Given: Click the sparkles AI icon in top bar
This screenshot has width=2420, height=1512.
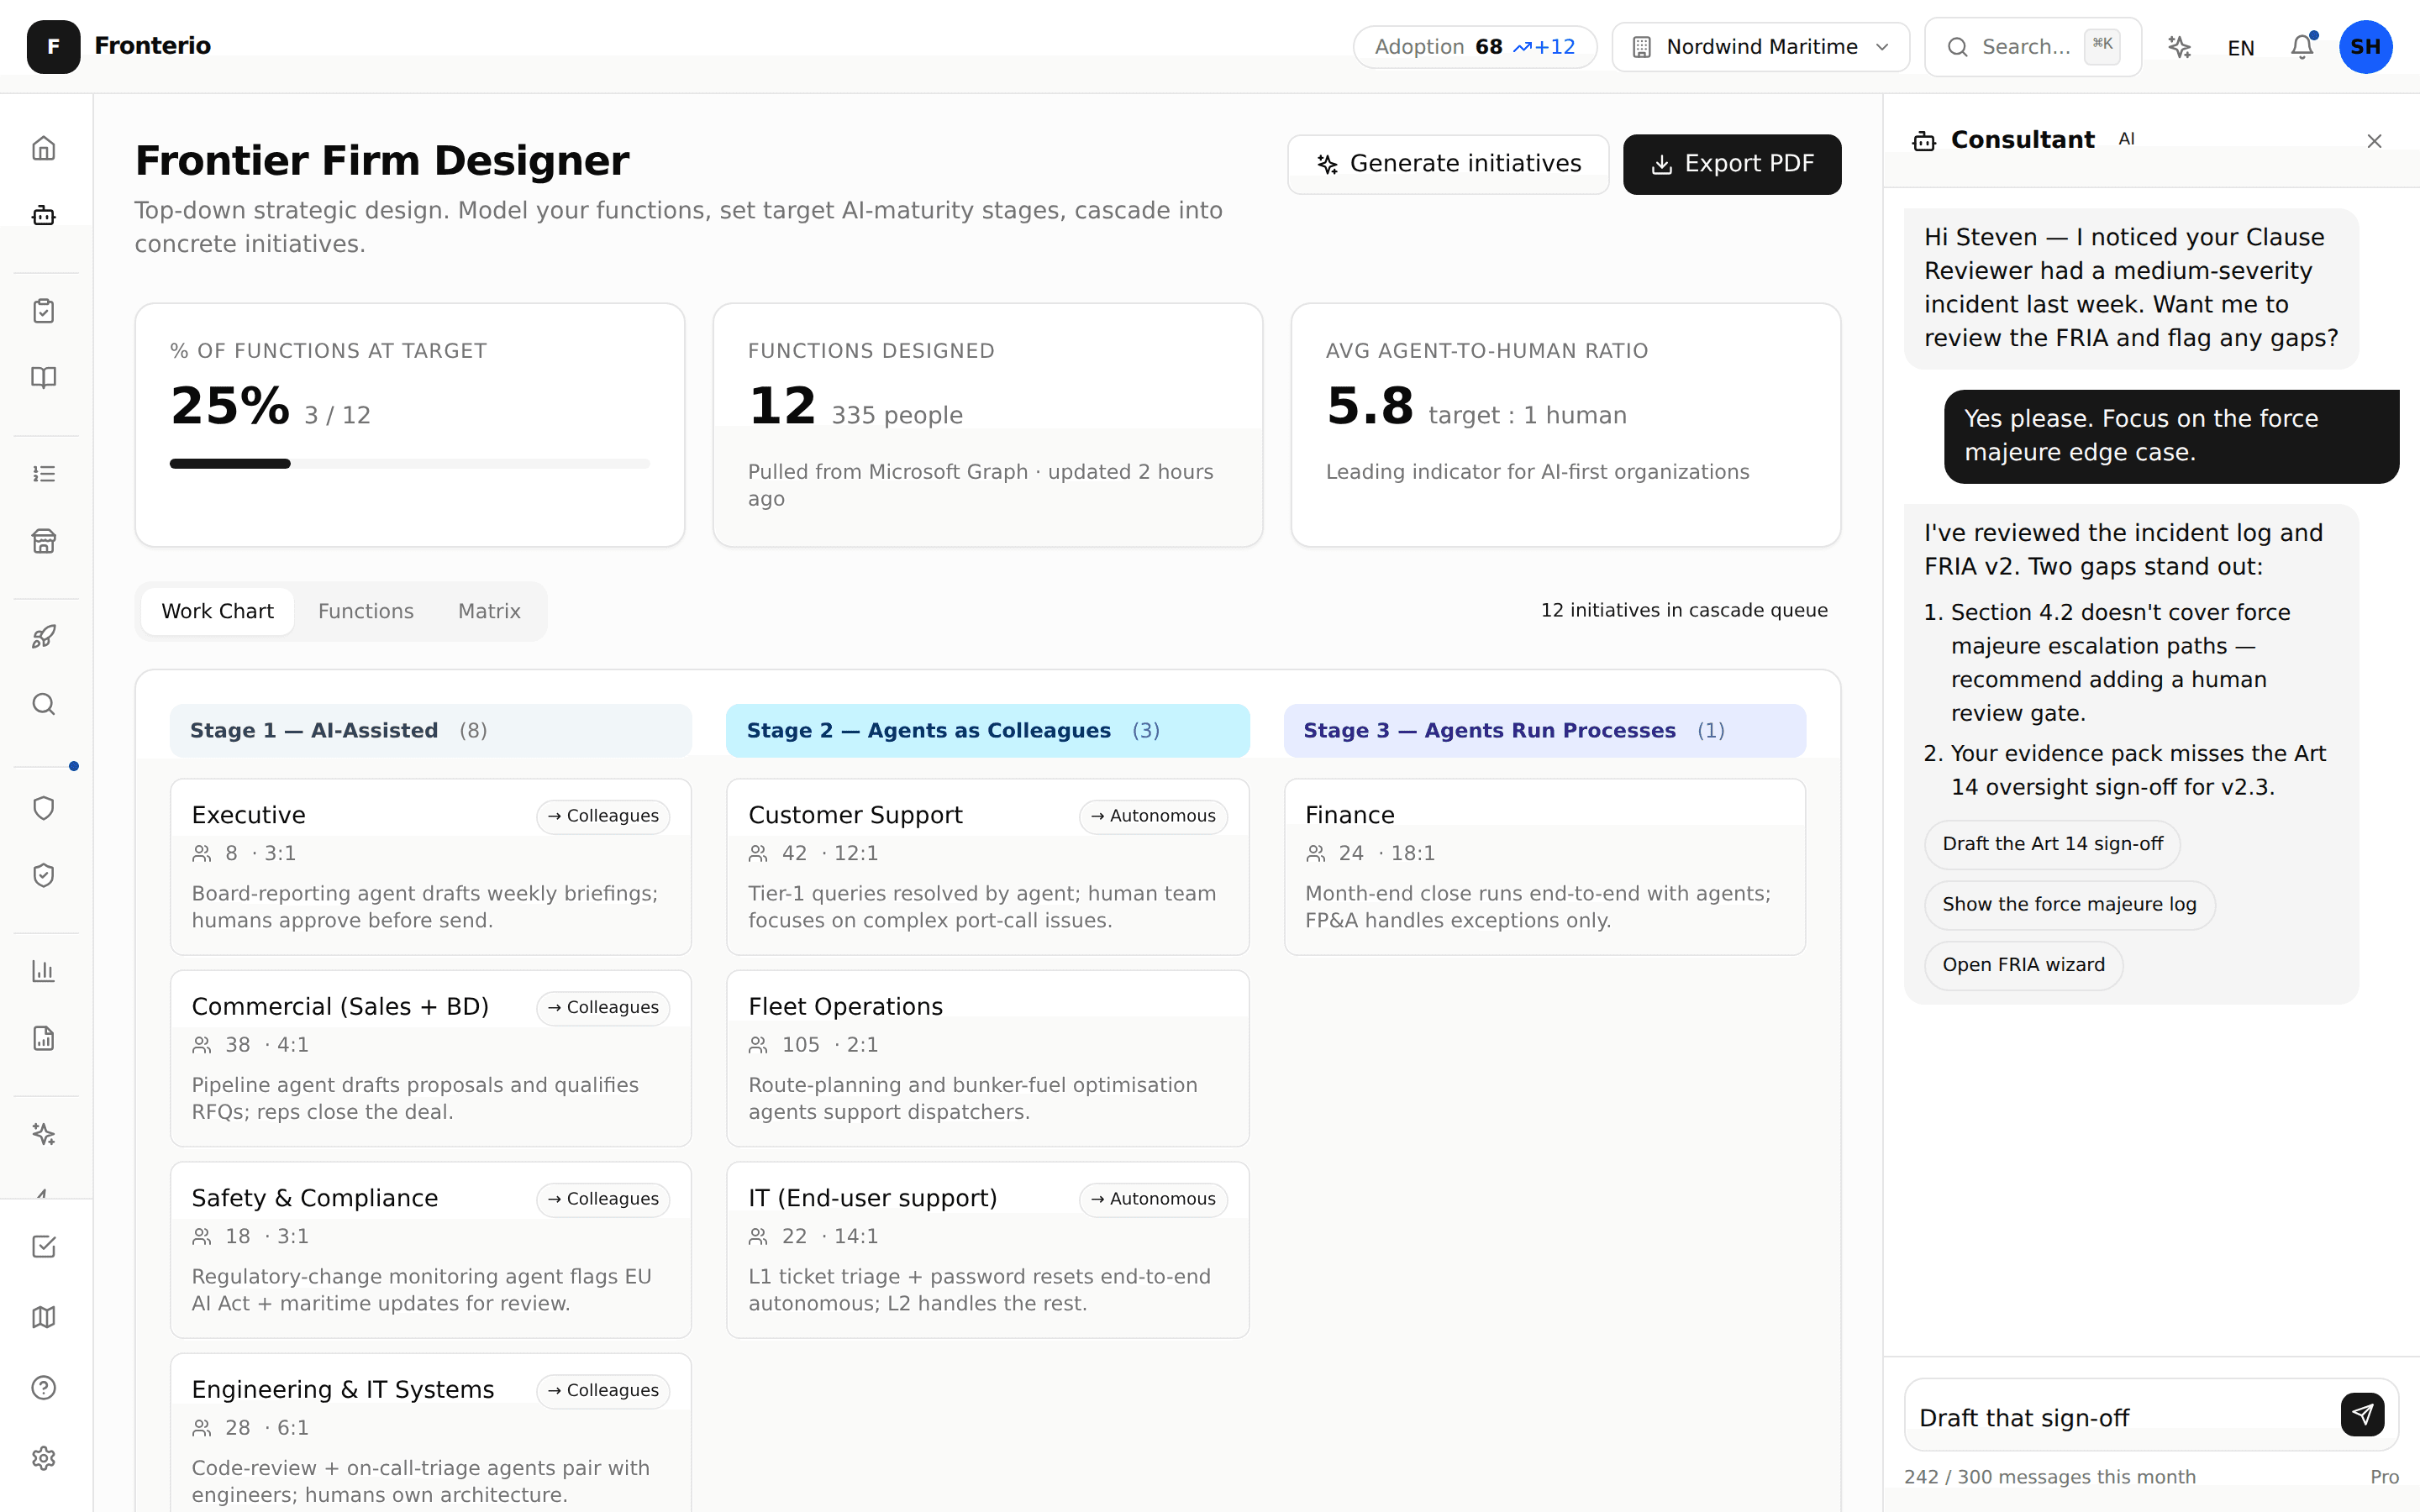Looking at the screenshot, I should pos(2180,47).
